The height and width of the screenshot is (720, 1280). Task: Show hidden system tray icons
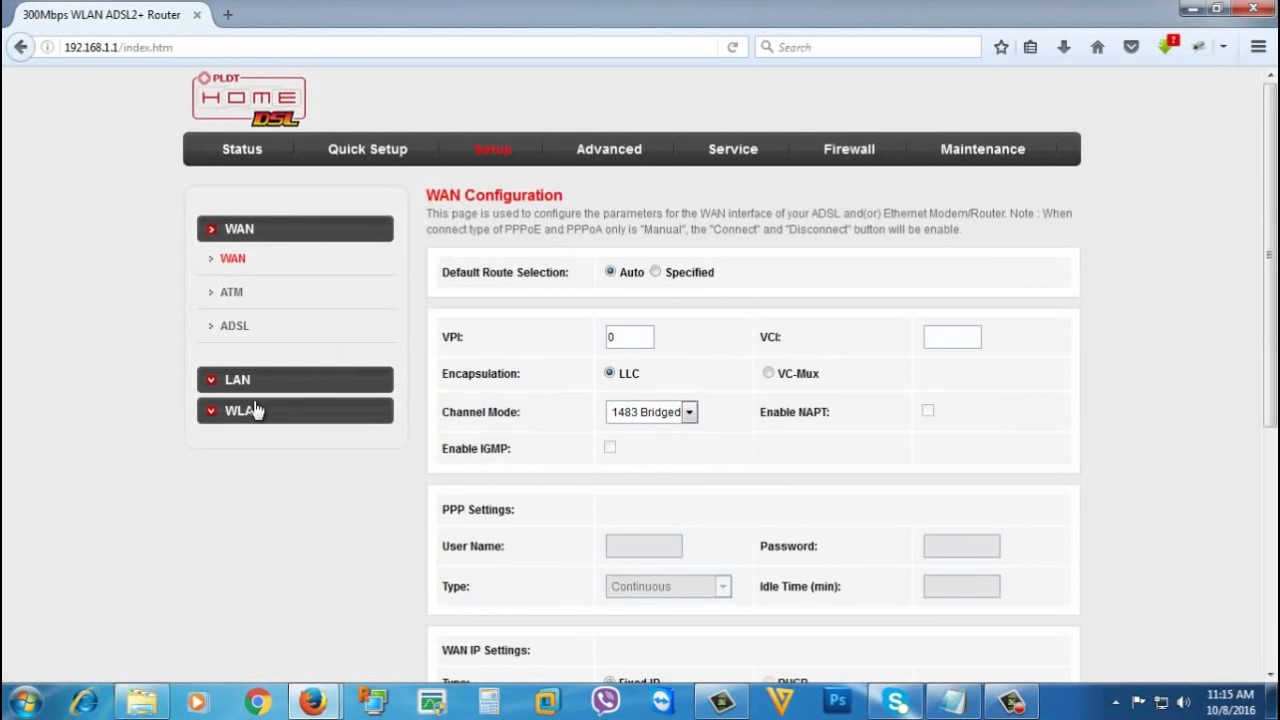pyautogui.click(x=1116, y=702)
